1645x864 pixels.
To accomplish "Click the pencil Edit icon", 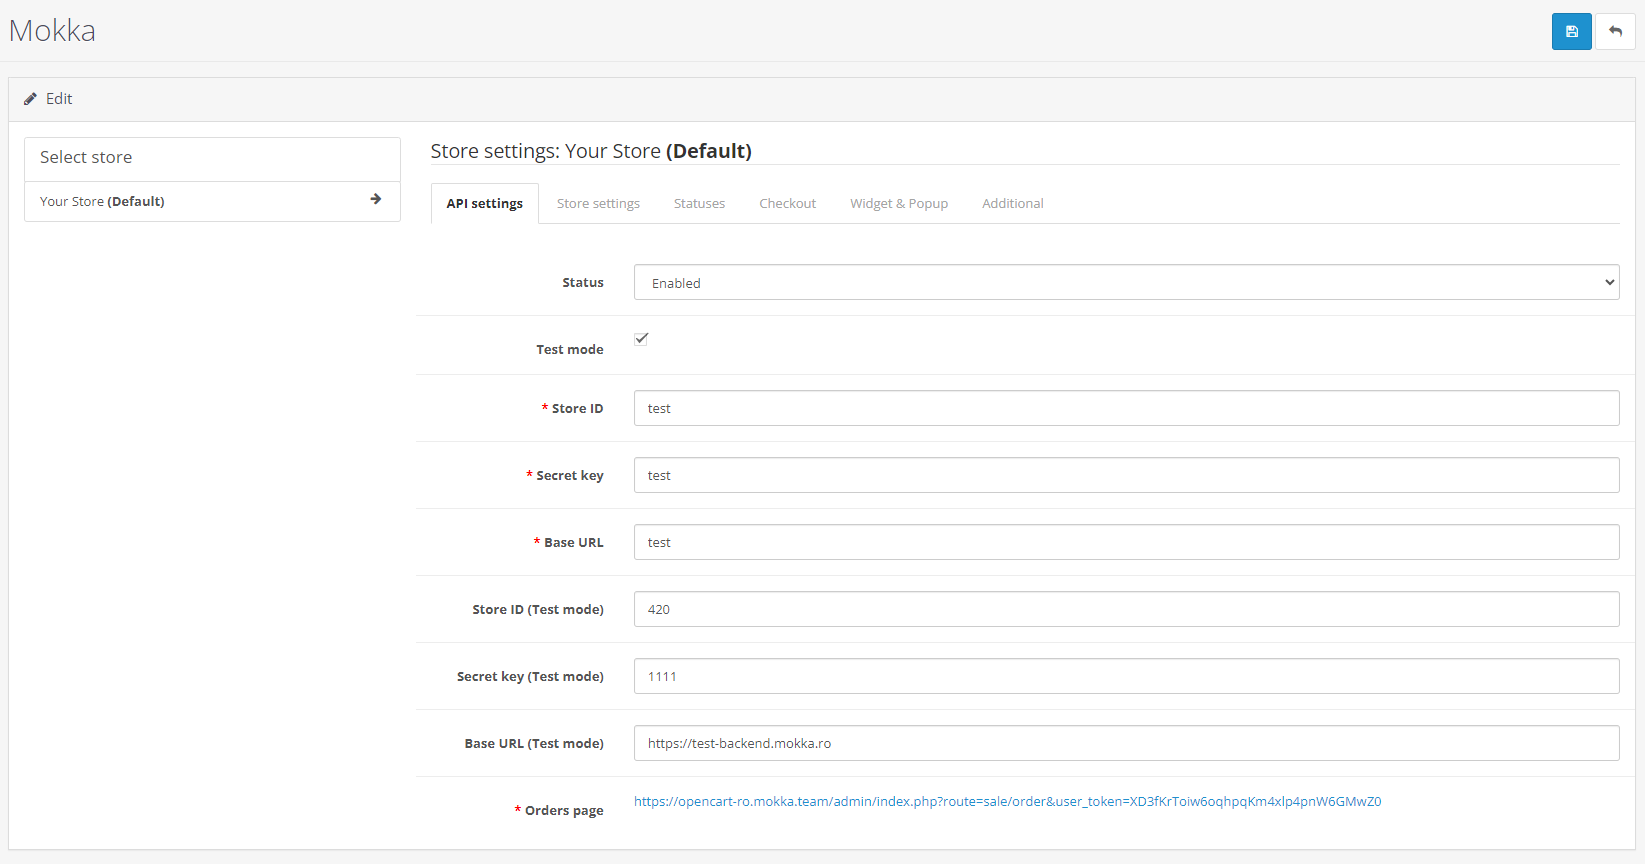I will [x=31, y=99].
